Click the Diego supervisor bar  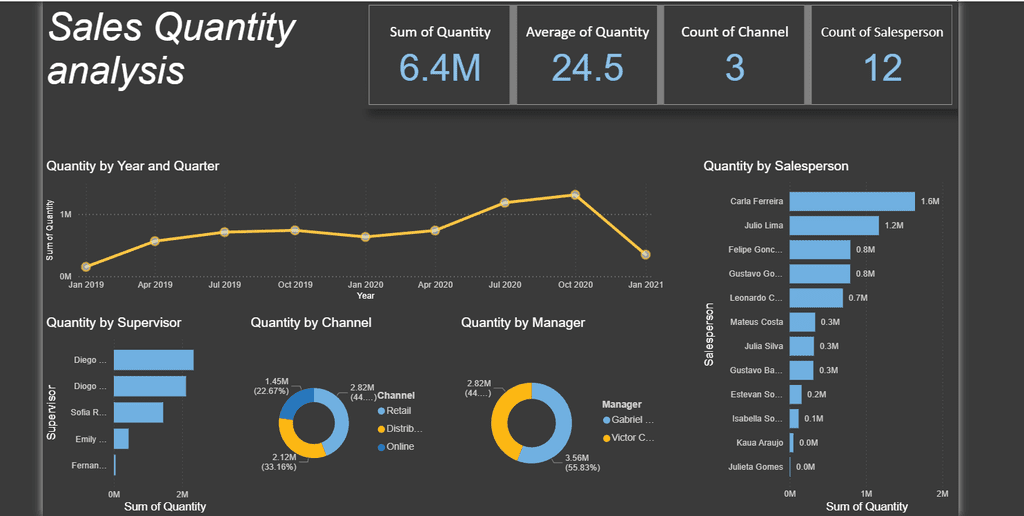pos(153,360)
